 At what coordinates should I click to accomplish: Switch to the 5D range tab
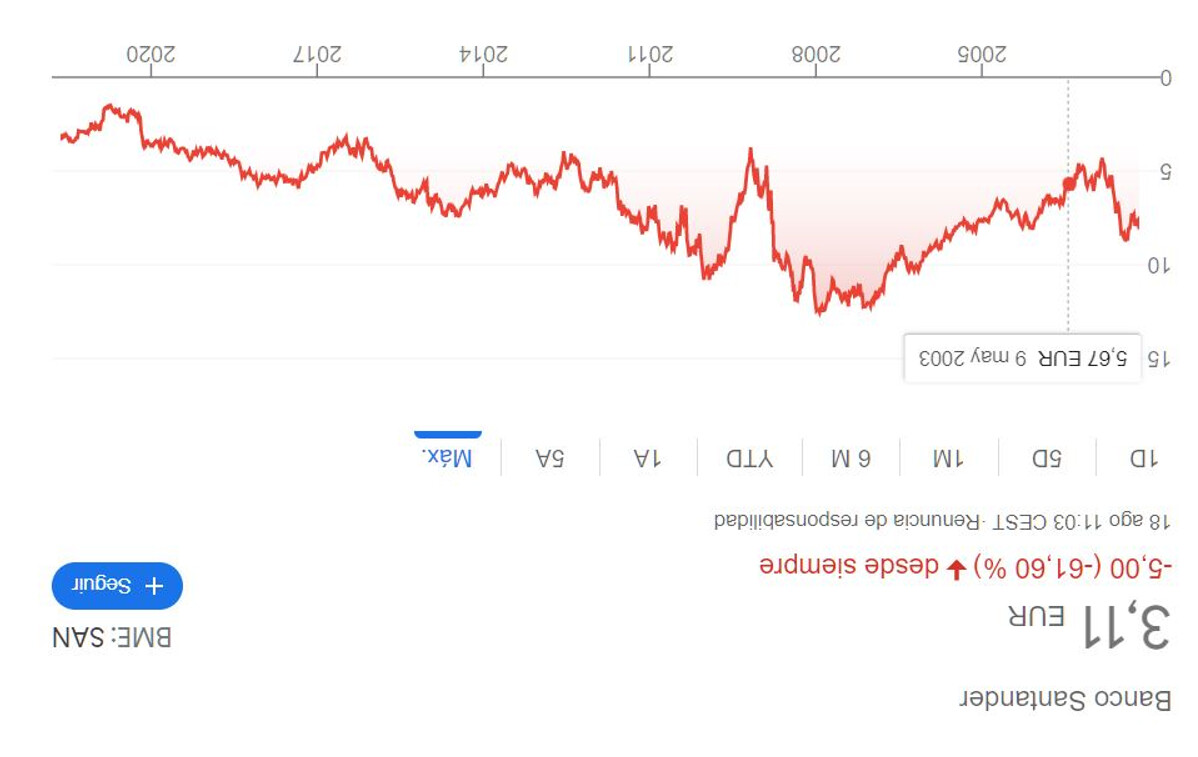1046,458
